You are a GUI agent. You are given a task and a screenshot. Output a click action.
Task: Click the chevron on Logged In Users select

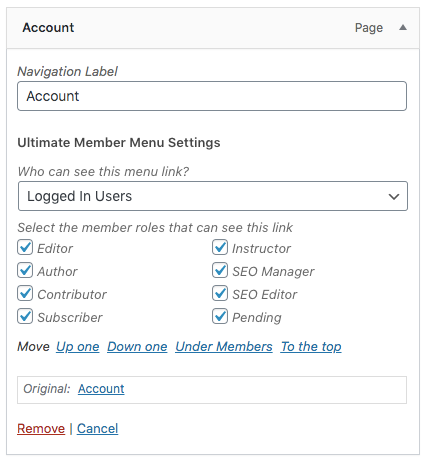[x=394, y=197]
